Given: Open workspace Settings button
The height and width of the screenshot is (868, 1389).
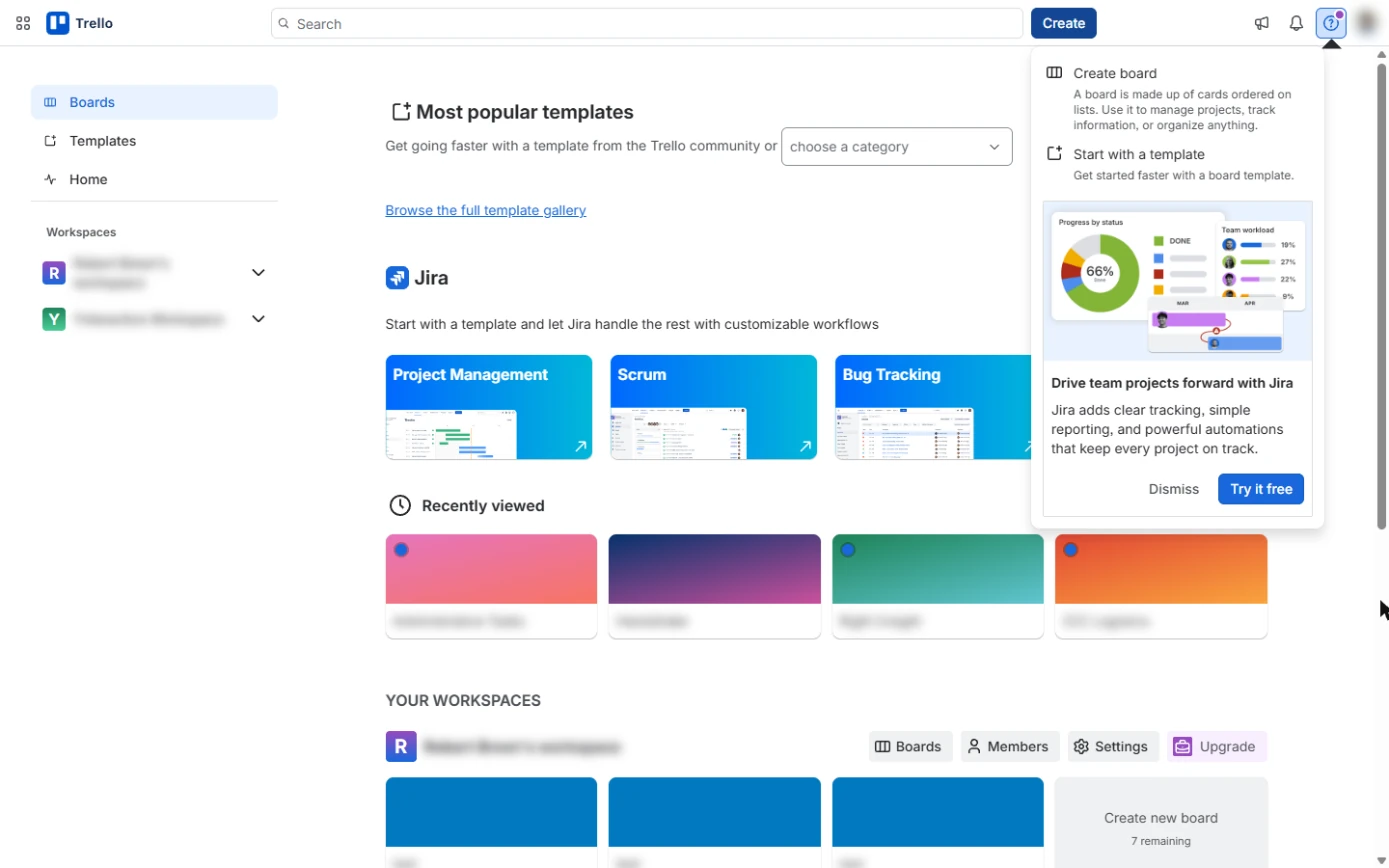Looking at the screenshot, I should 1113,746.
